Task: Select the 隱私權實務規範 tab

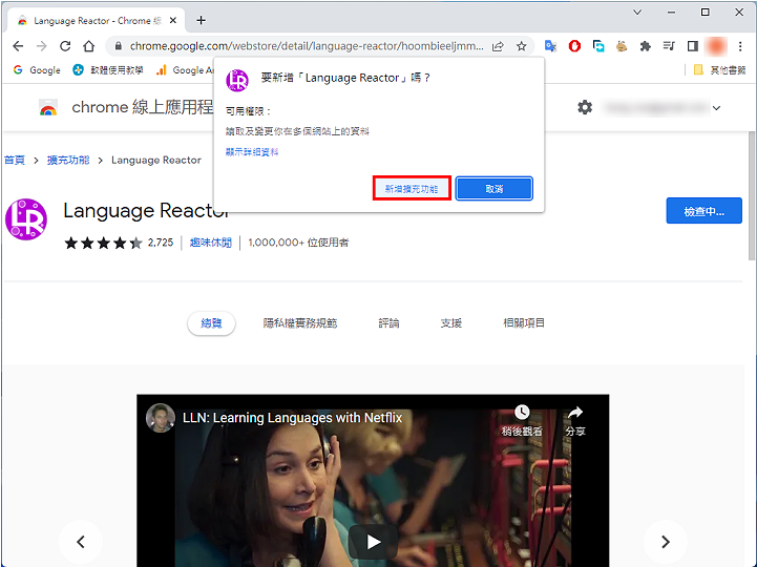Action: [300, 323]
